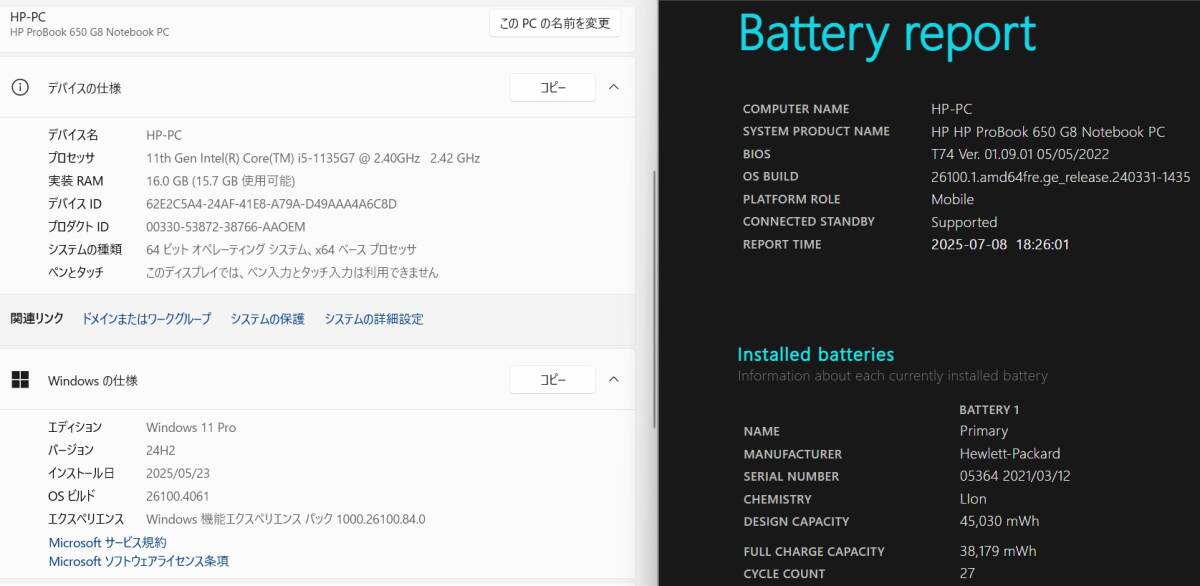This screenshot has width=1200, height=586.
Task: Select the PLATFORM ROLE value Mobile
Action: 952,199
